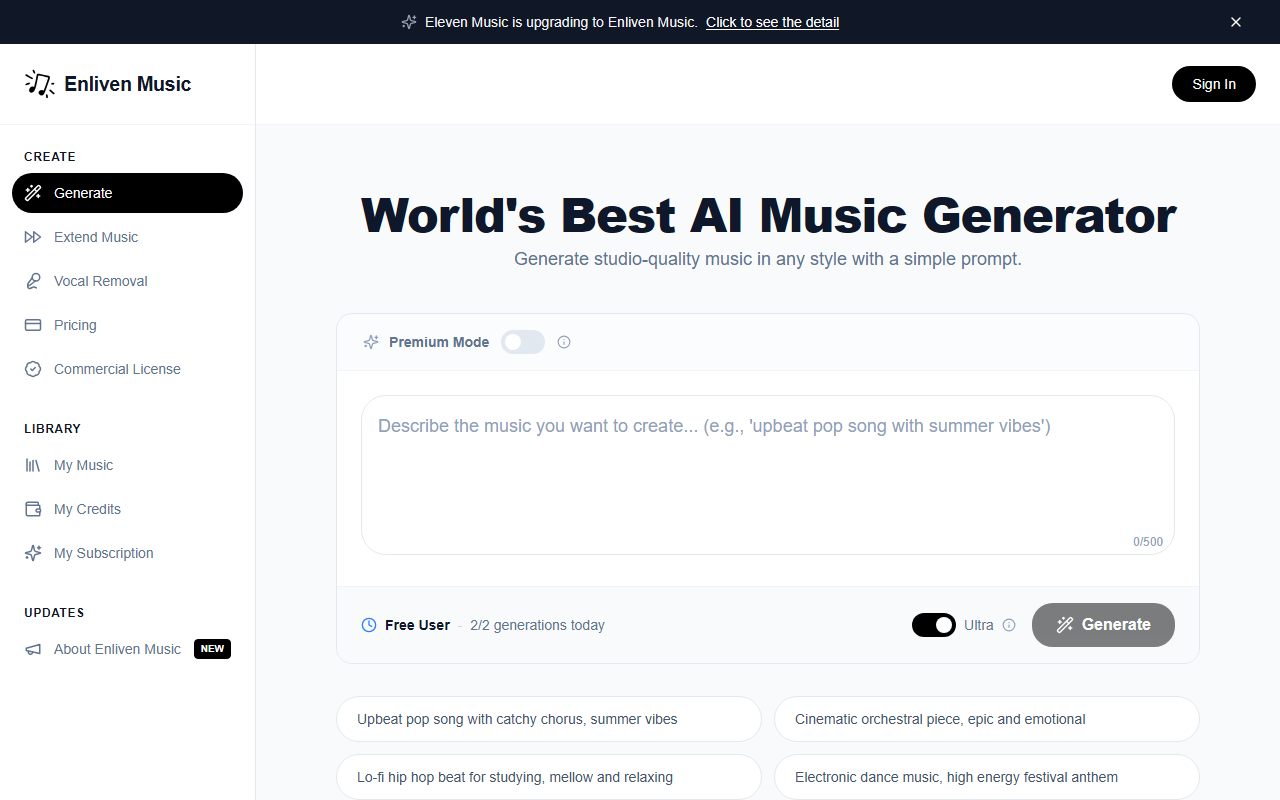Click the library icon beside My Music

33,465
